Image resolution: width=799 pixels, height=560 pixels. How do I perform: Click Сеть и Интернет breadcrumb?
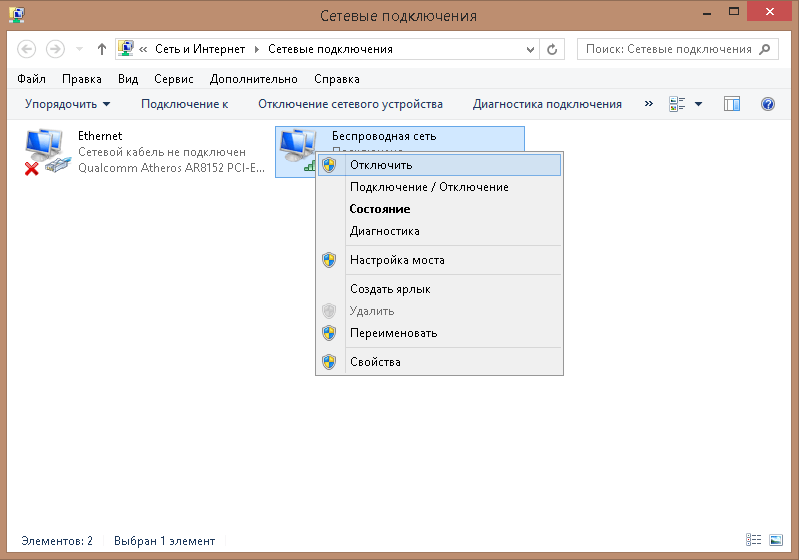click(x=200, y=49)
